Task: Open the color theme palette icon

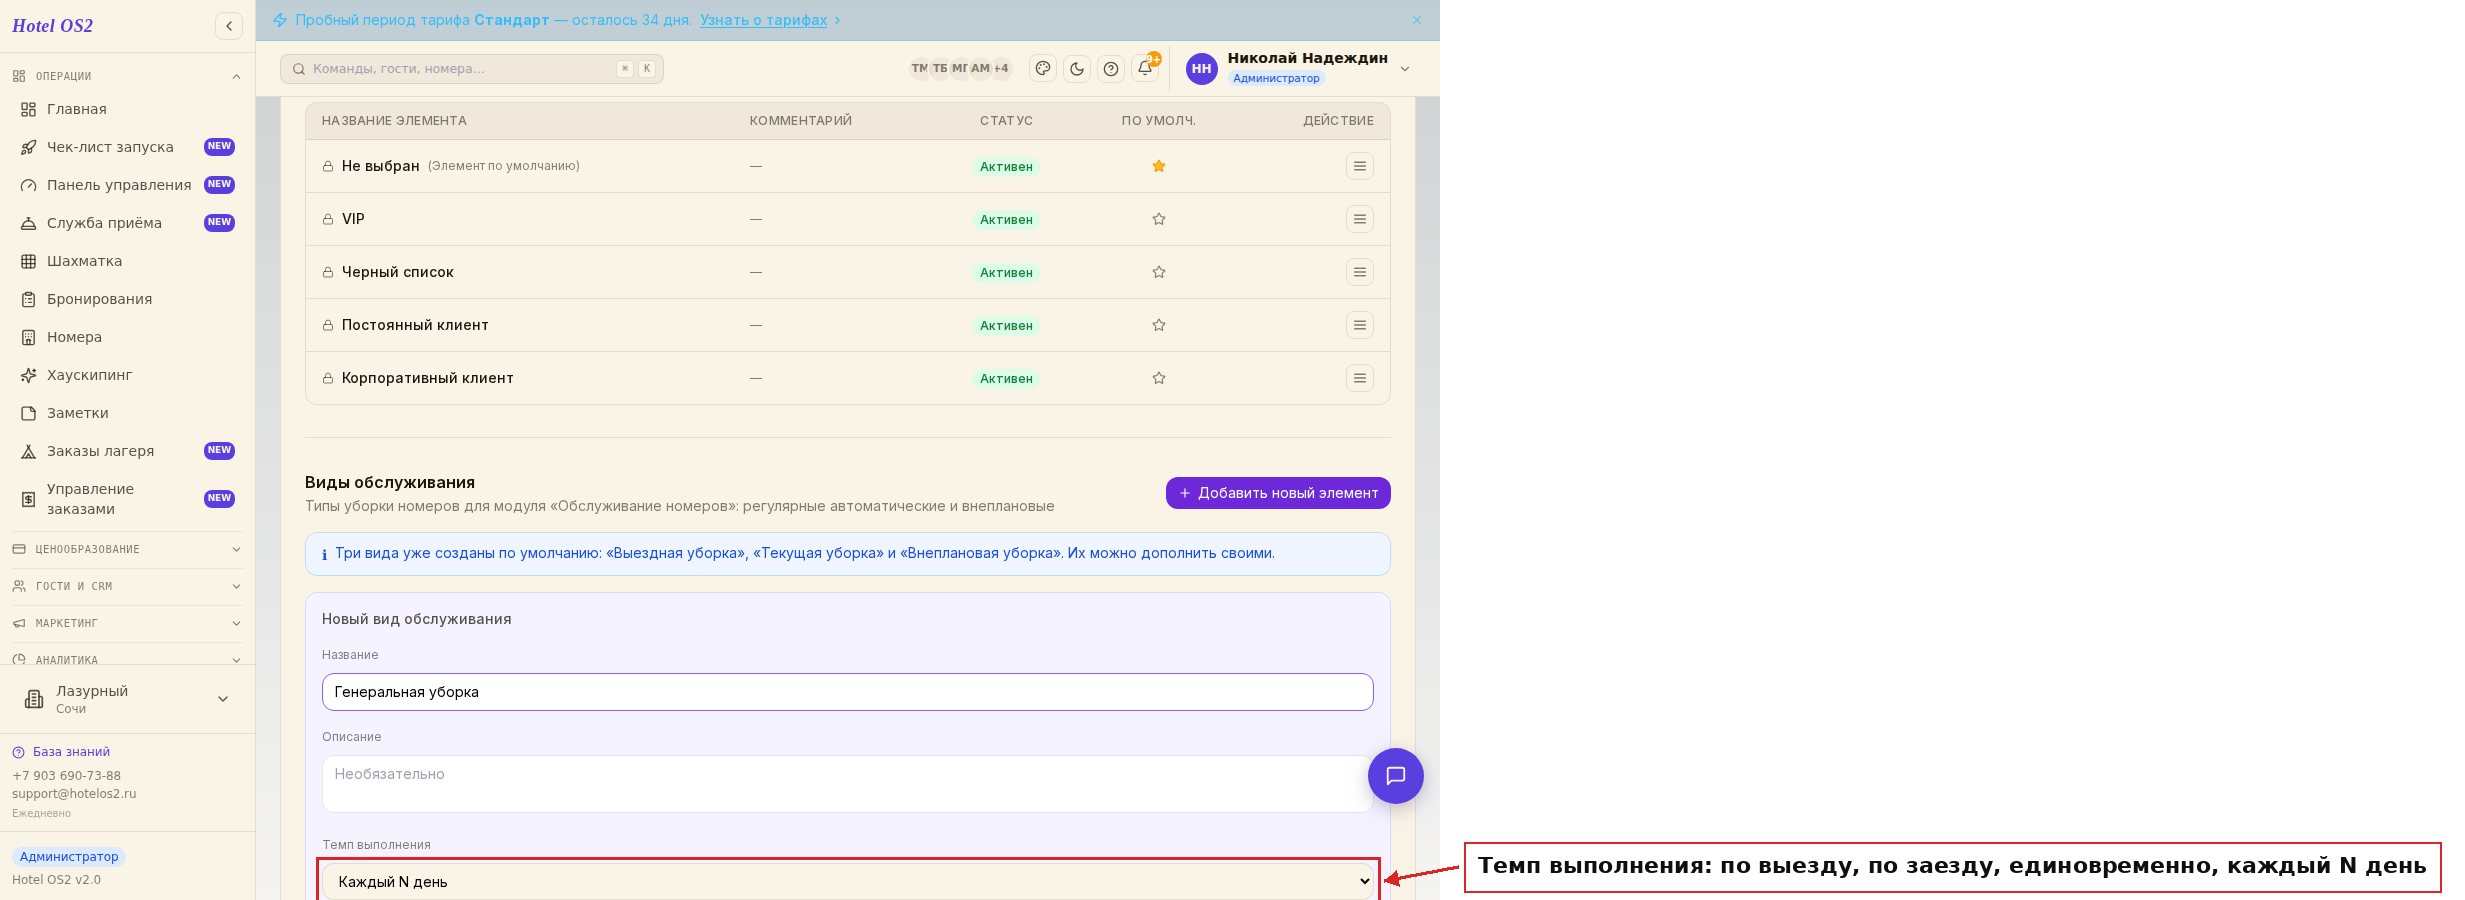Action: pyautogui.click(x=1043, y=69)
